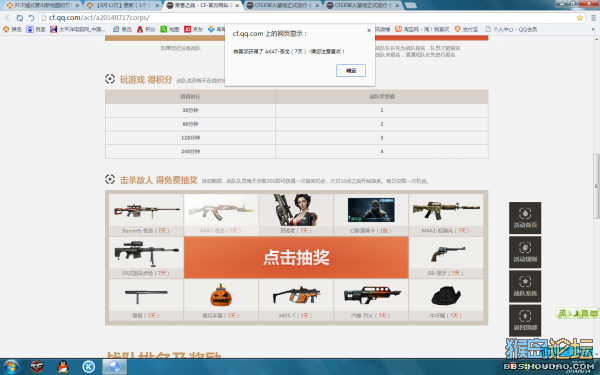Image resolution: width=600 pixels, height=375 pixels.
Task: Switch to the fourth tab CF印军火基地
Action: click(x=282, y=5)
